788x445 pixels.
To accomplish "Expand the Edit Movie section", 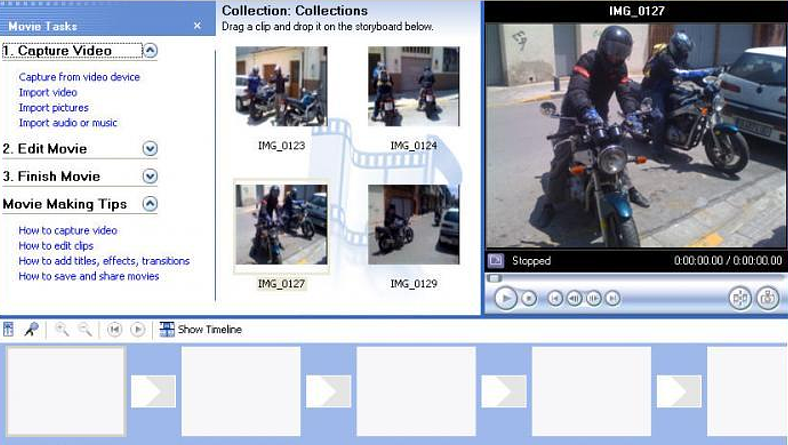I will tap(150, 149).
